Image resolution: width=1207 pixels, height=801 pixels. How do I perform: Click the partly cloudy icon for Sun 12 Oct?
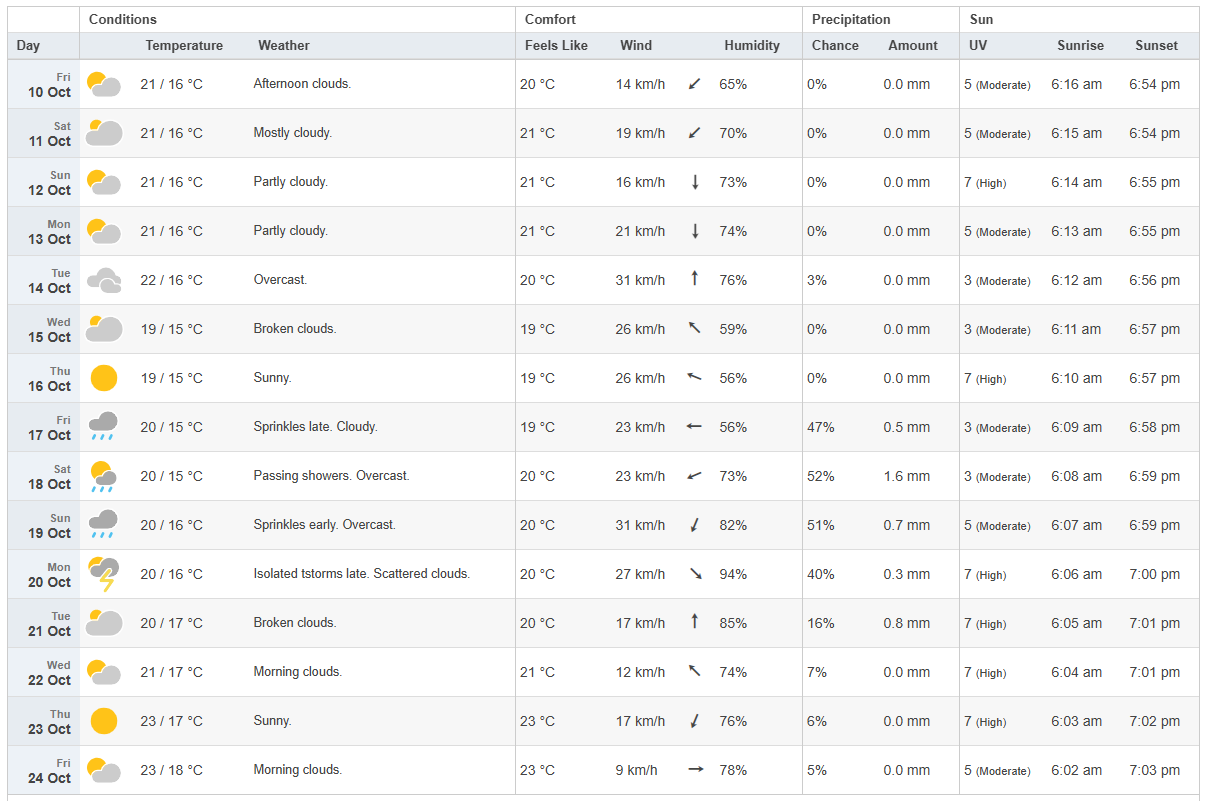pos(104,182)
